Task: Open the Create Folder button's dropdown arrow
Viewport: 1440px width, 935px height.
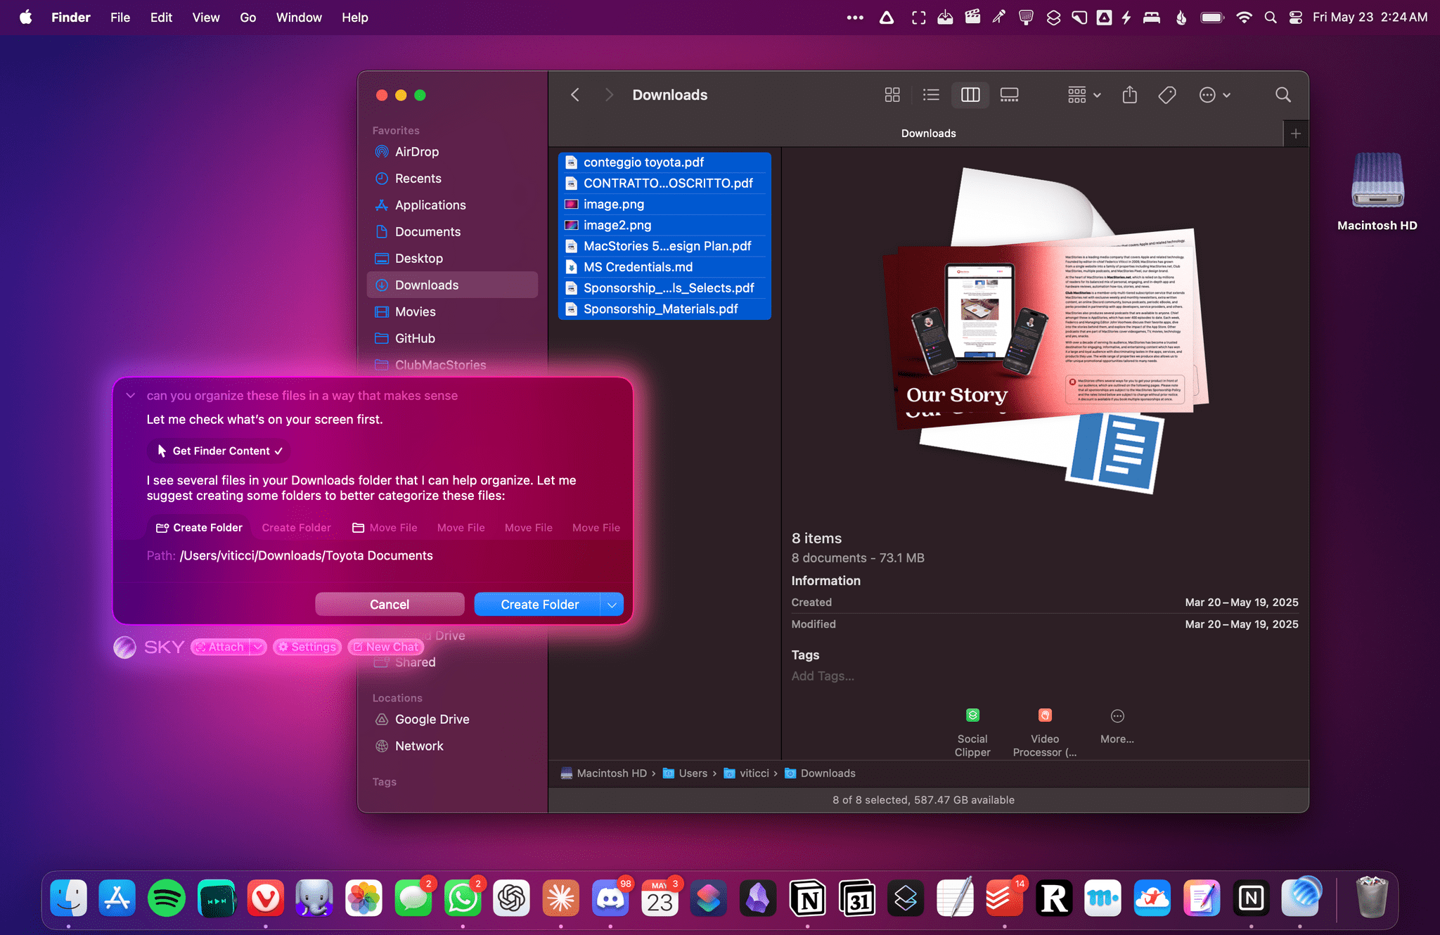Action: [x=613, y=604]
